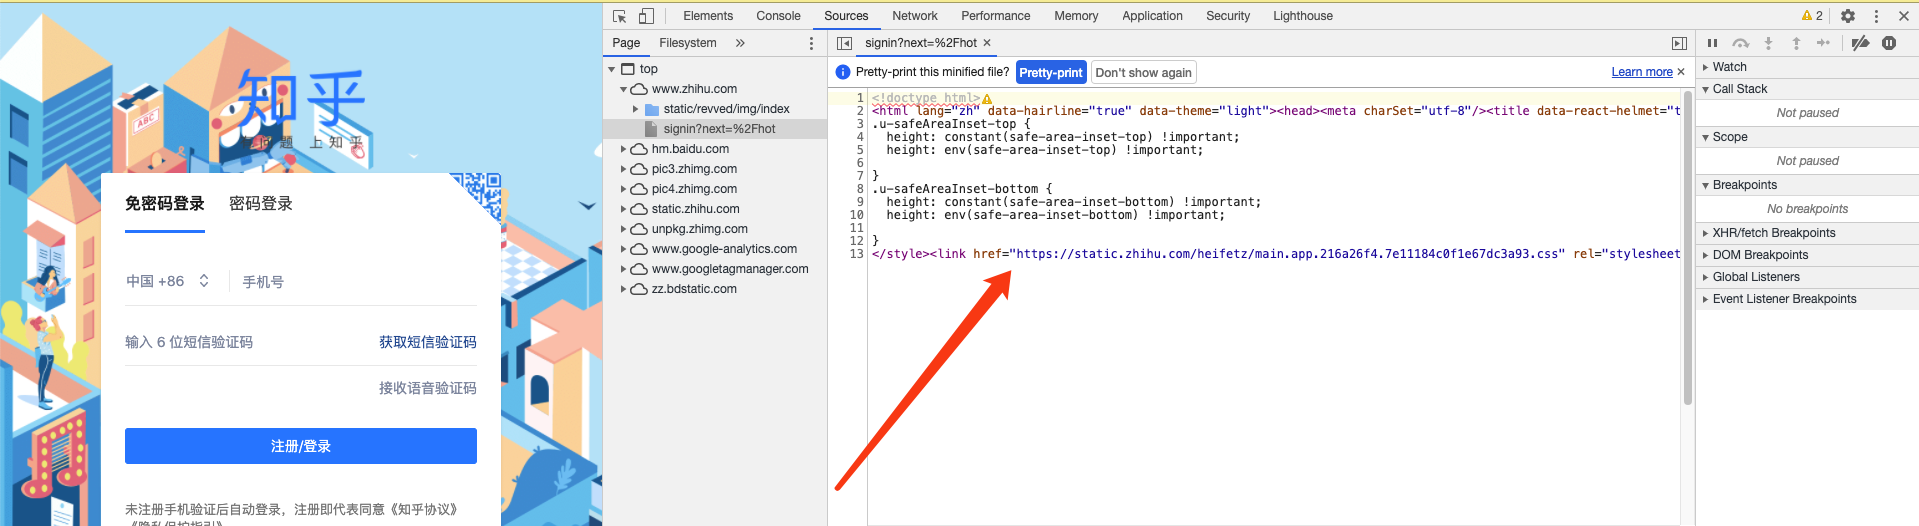Collapse the Scope section

click(x=1807, y=137)
